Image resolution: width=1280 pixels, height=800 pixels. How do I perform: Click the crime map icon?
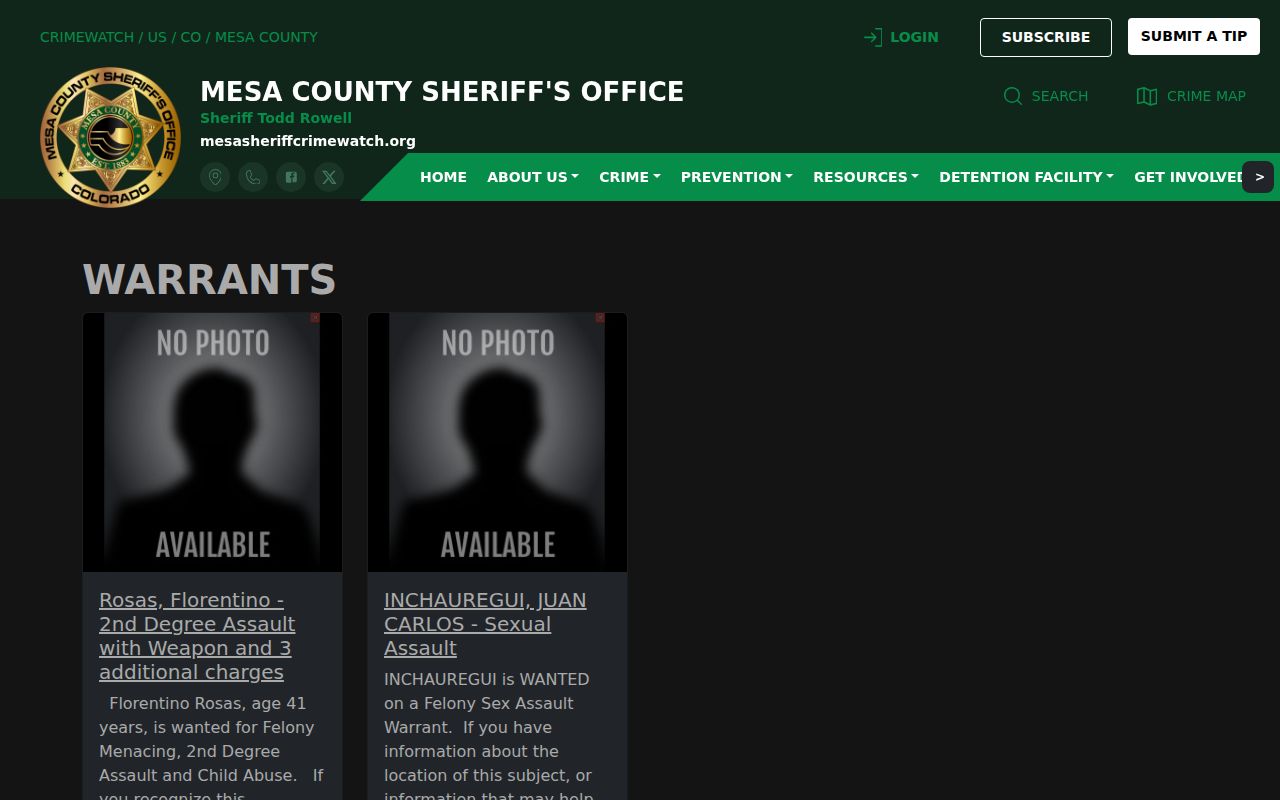tap(1147, 96)
